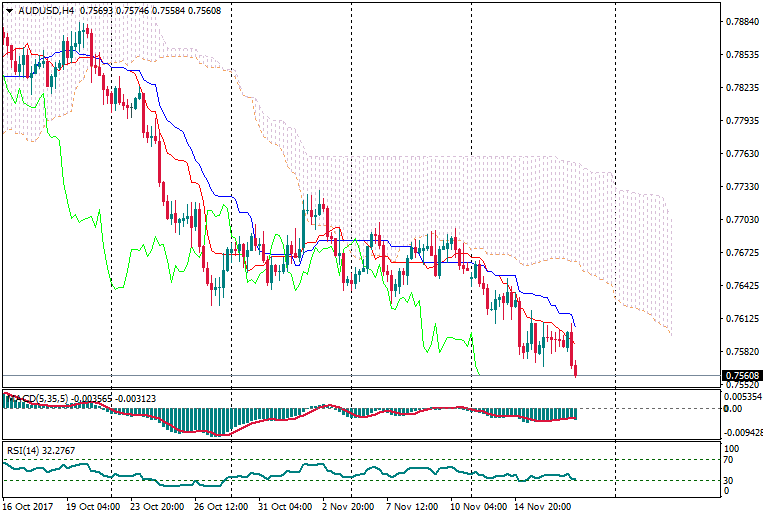763x518 pixels.
Task: Click the OHLC price values in header
Action: pyautogui.click(x=144, y=11)
